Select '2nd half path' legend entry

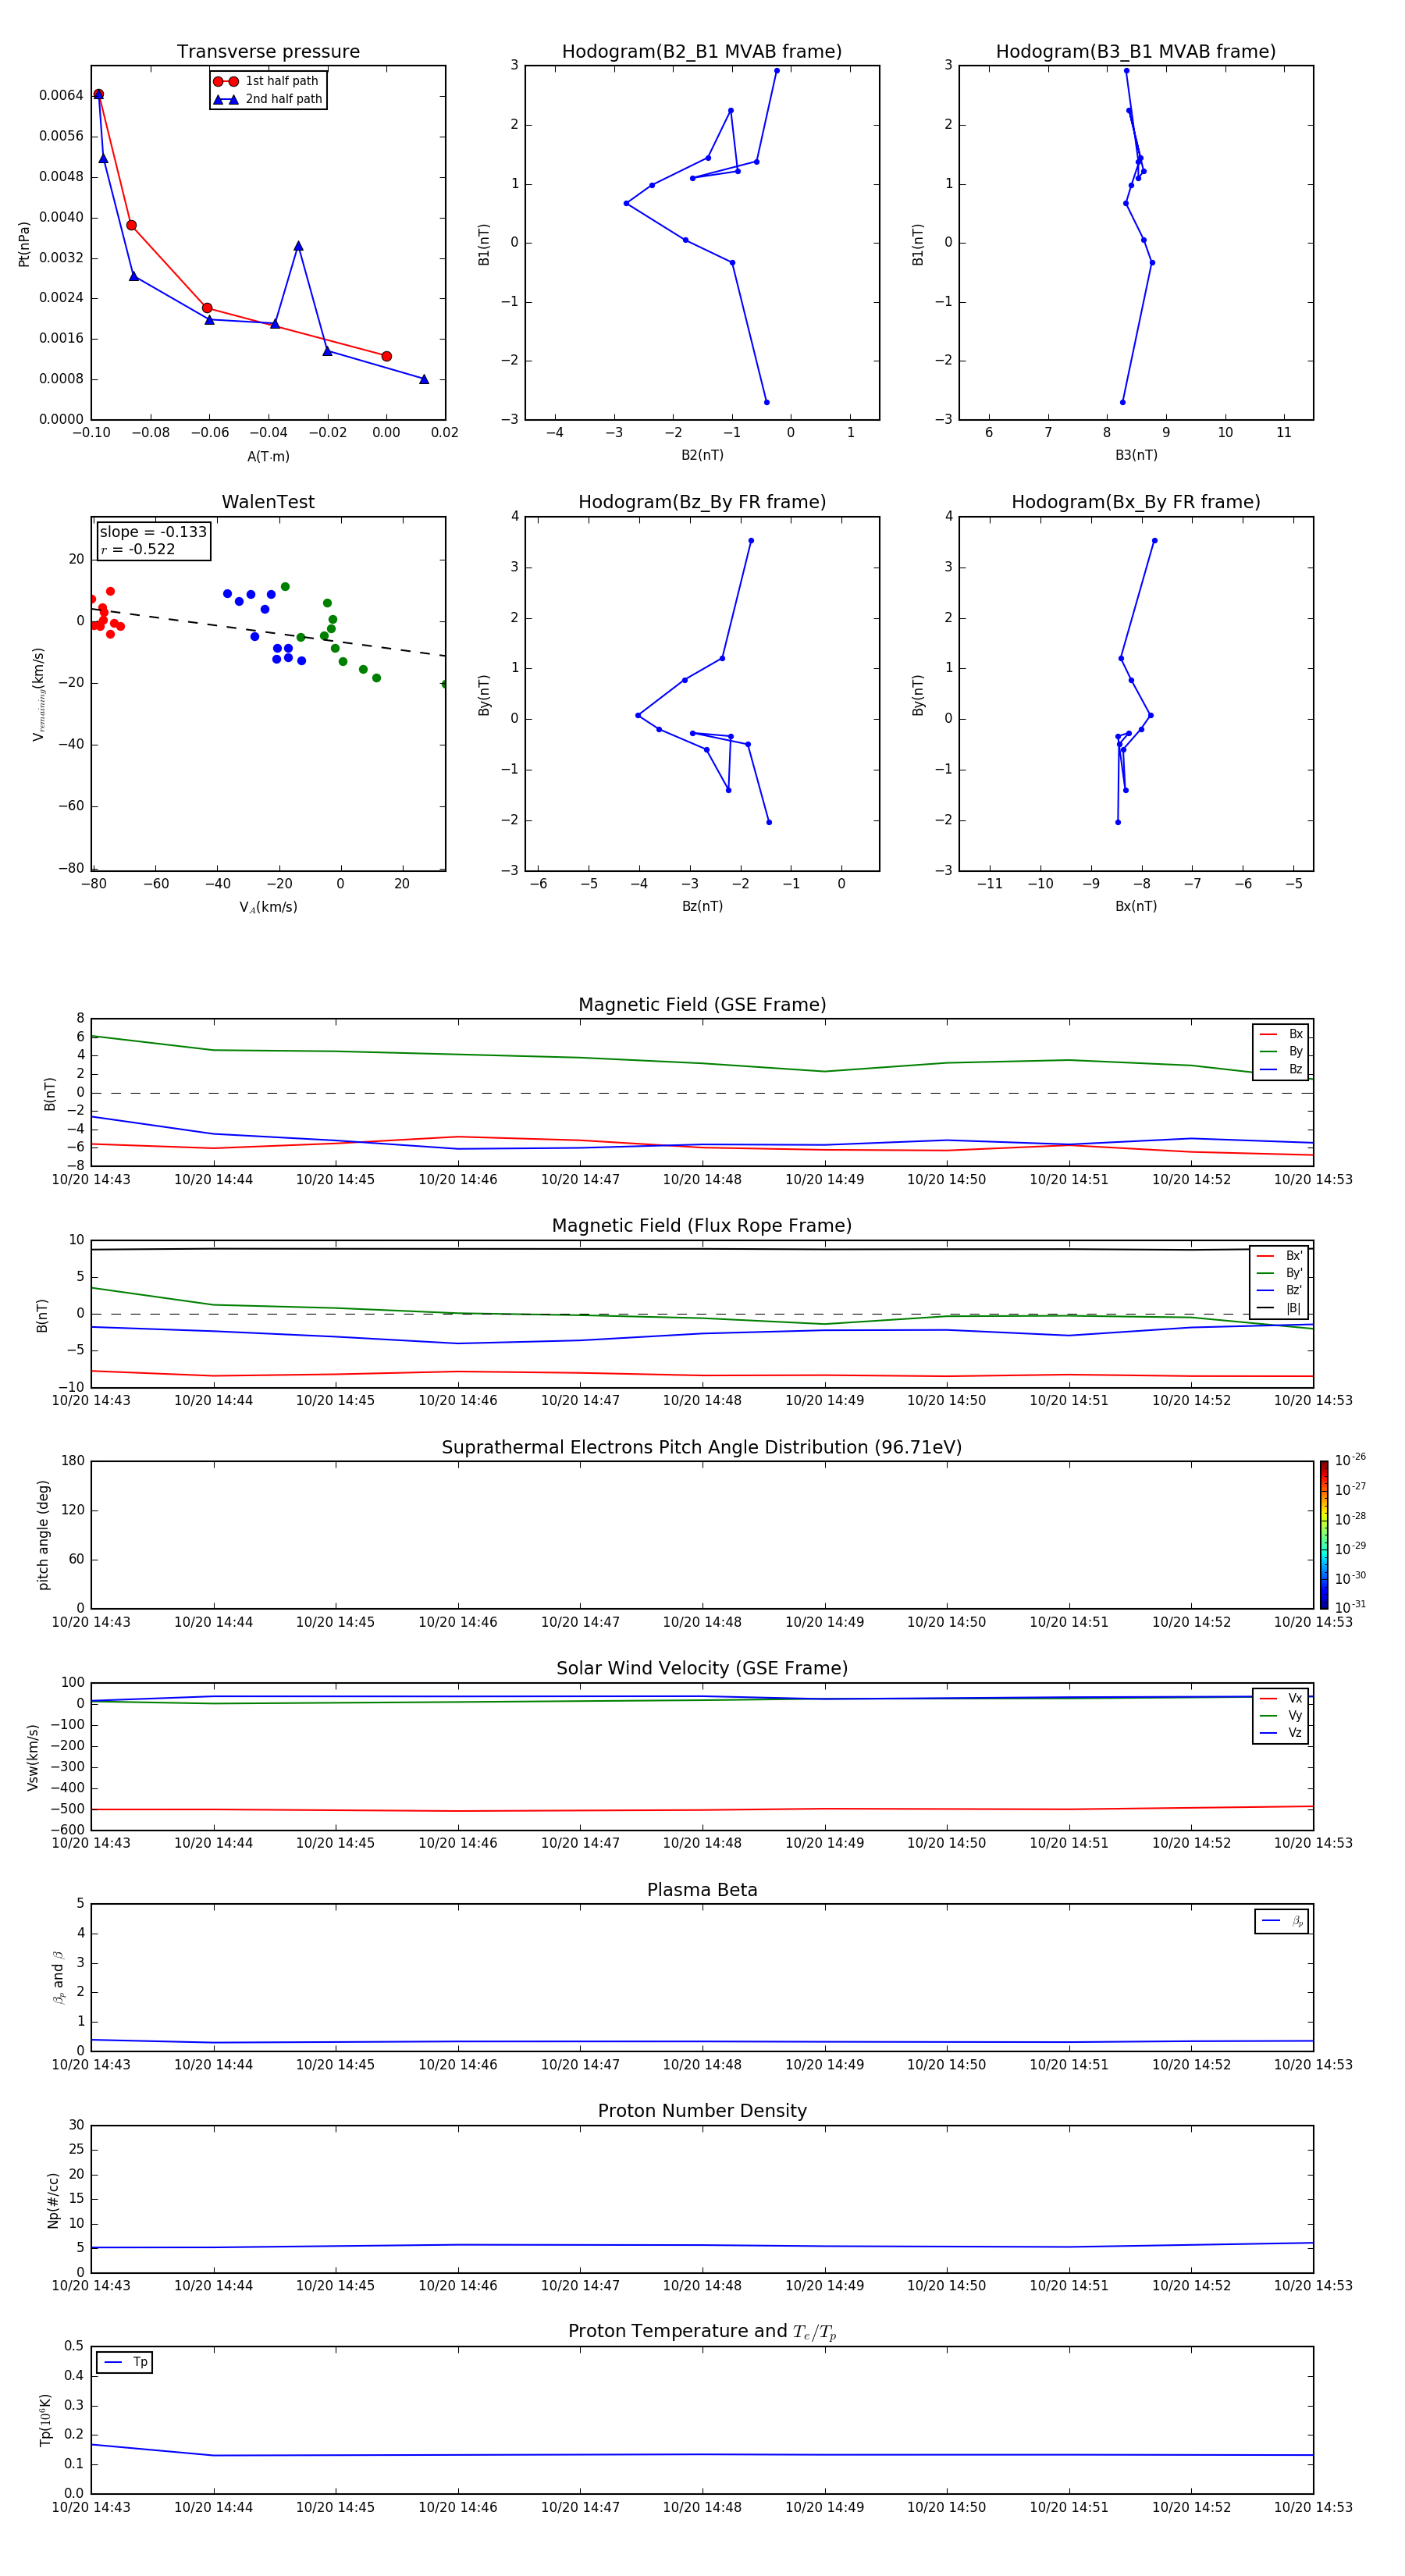point(267,99)
